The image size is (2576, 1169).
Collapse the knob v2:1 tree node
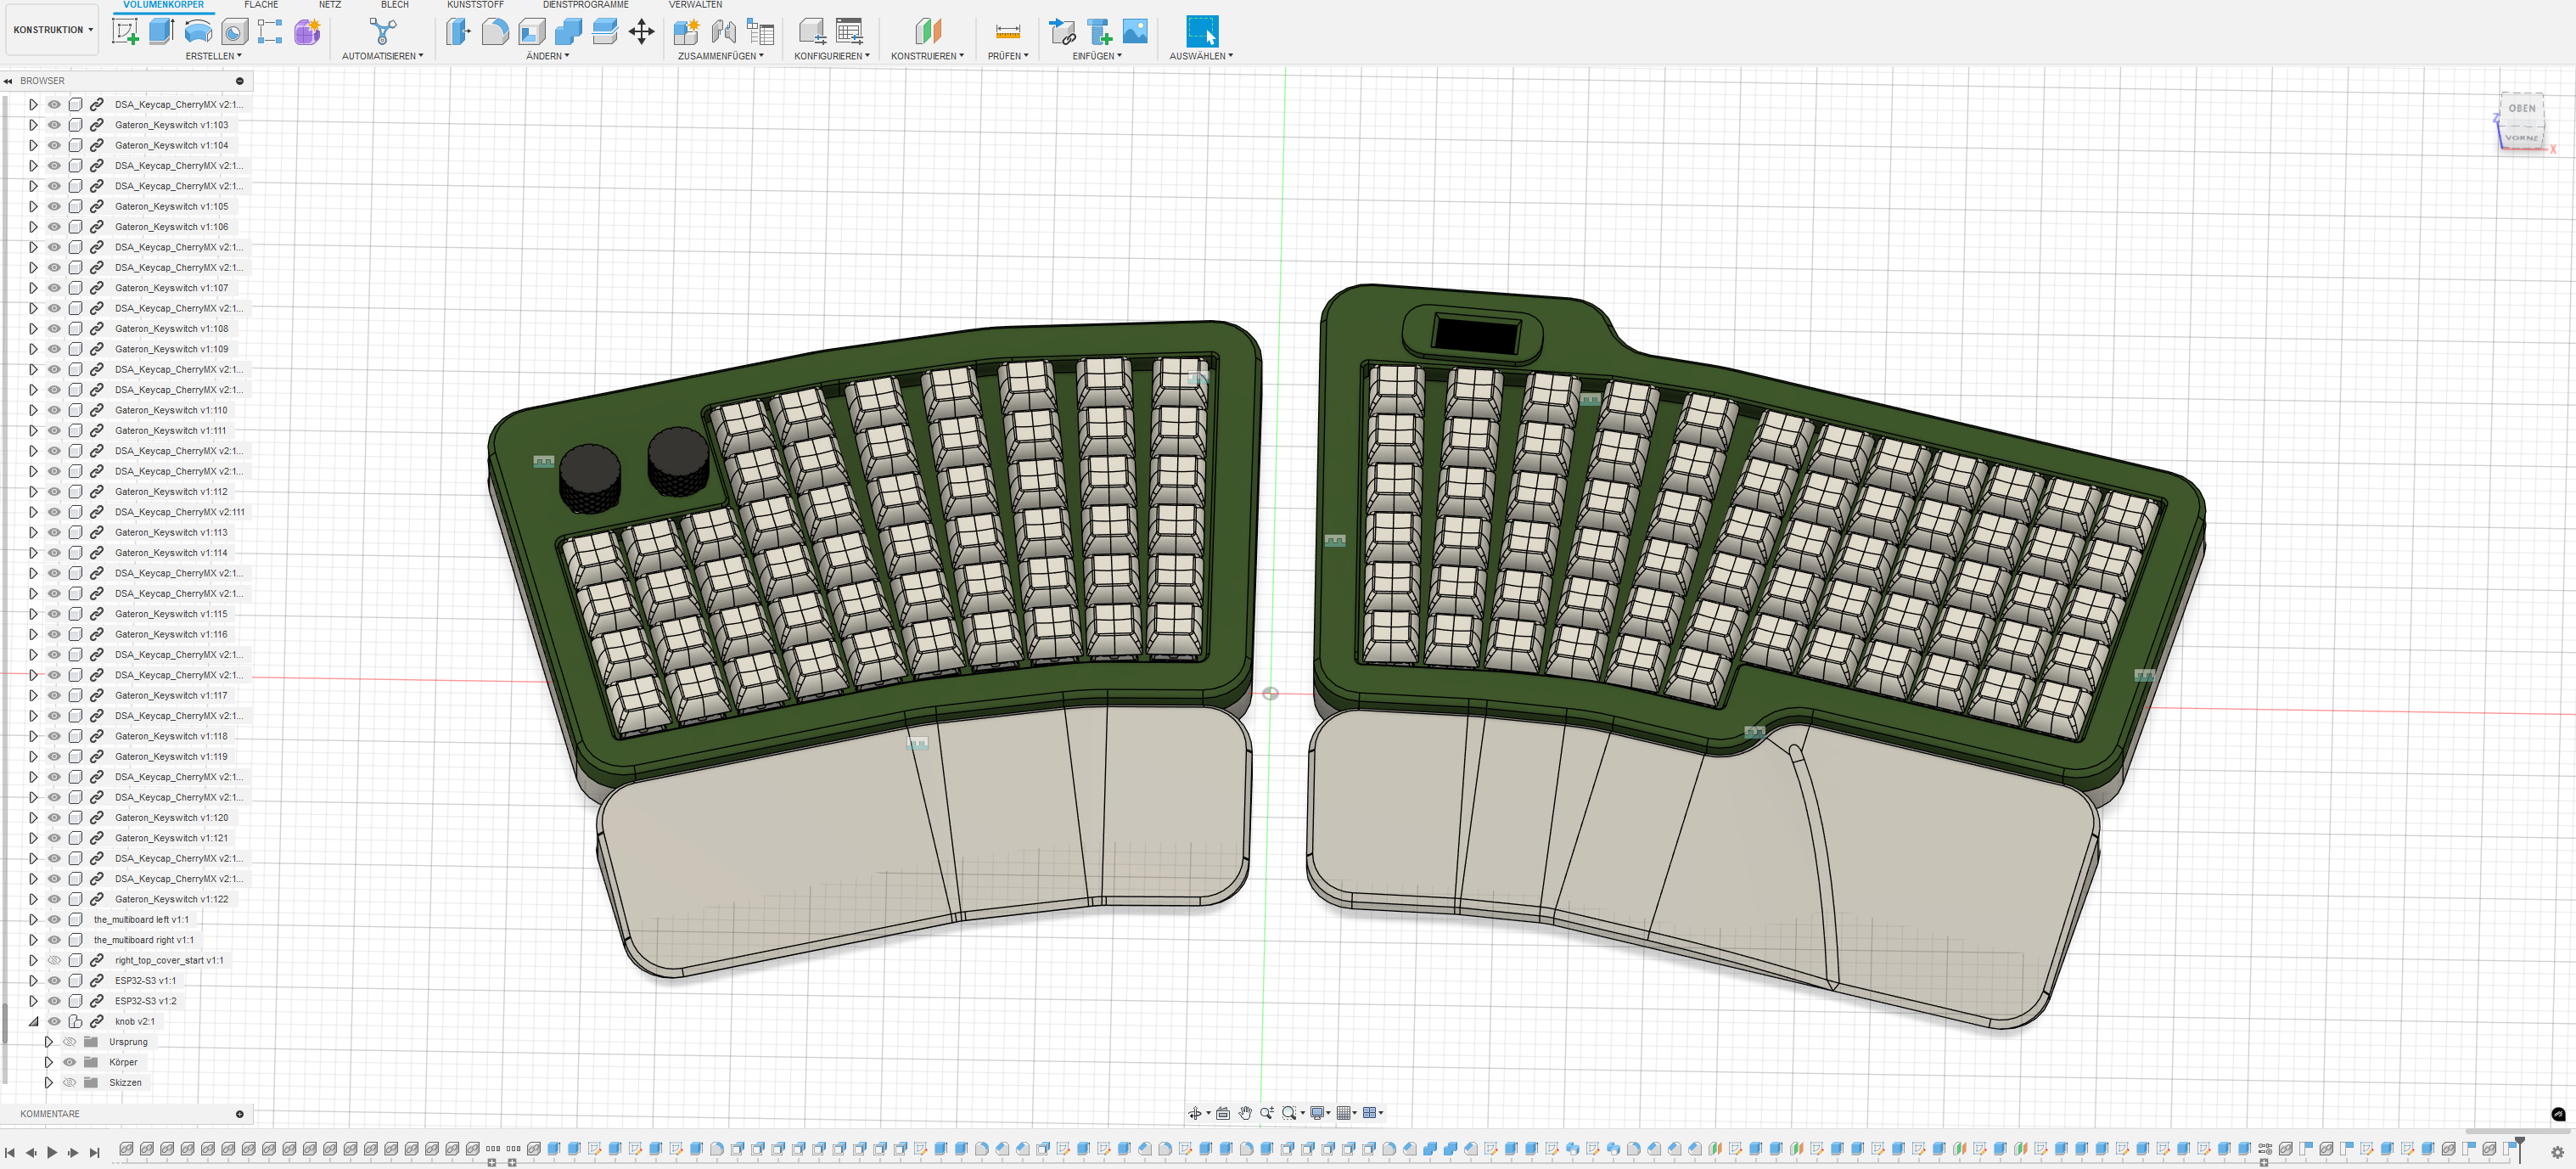pyautogui.click(x=33, y=1021)
